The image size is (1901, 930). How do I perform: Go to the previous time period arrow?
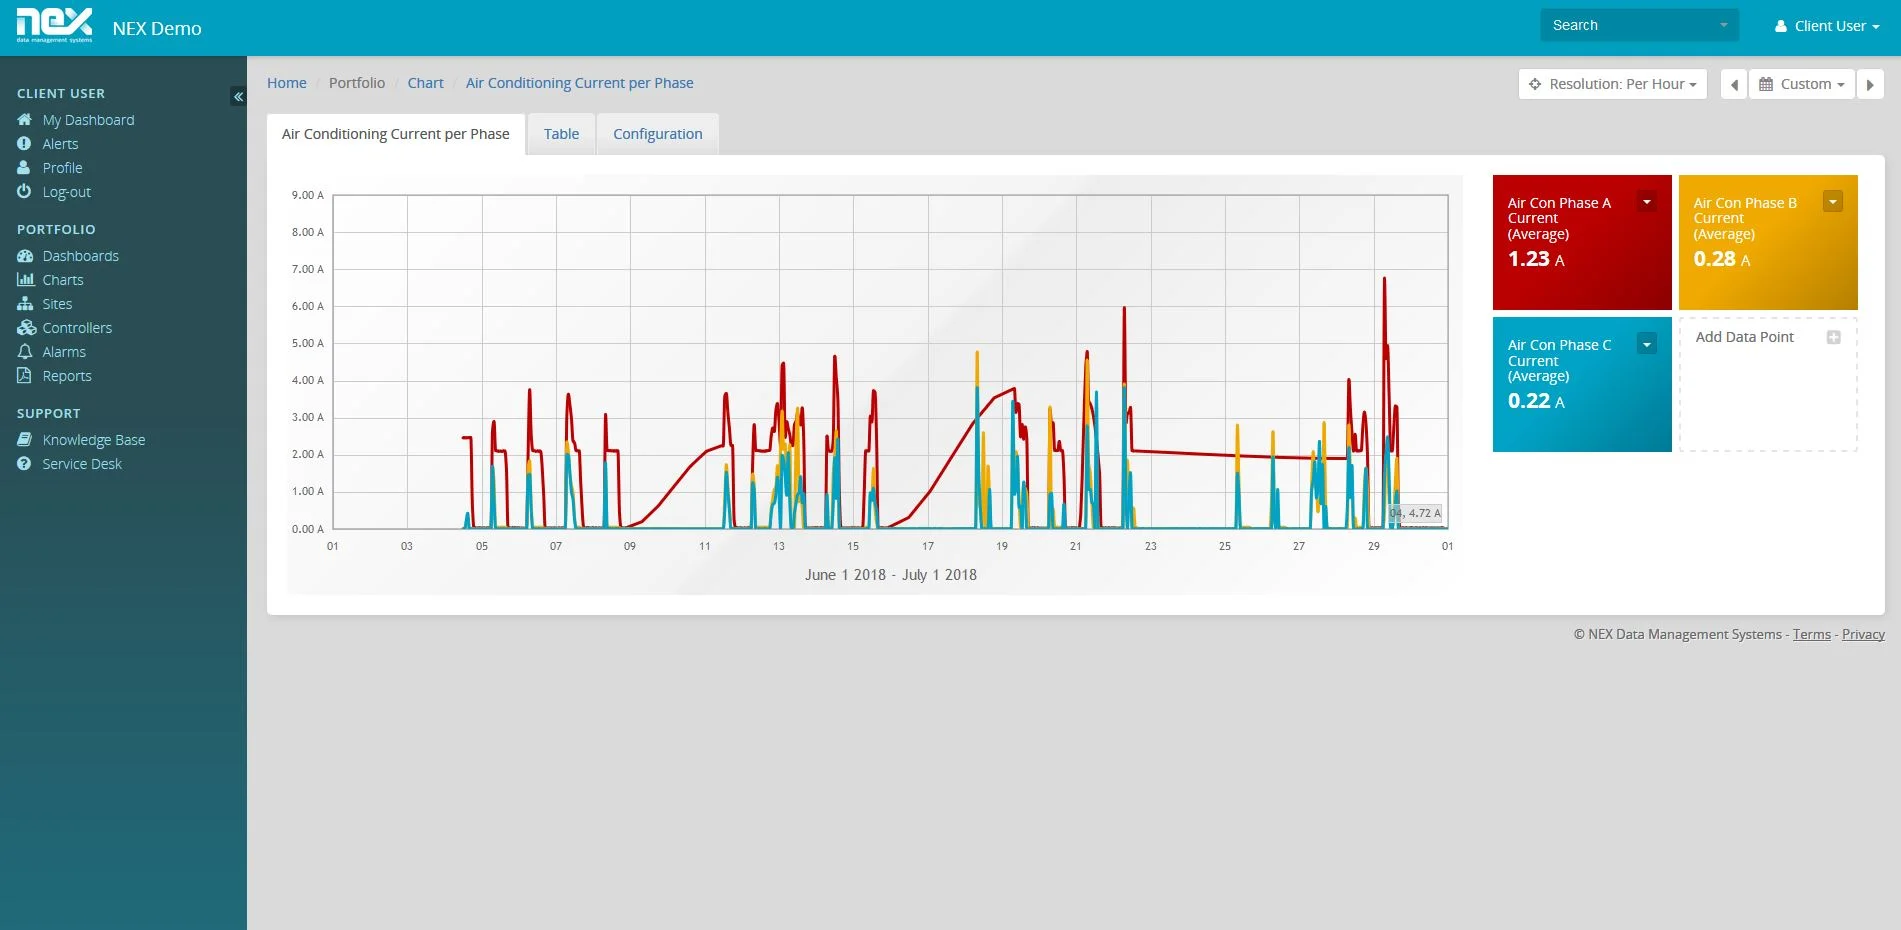(1734, 84)
